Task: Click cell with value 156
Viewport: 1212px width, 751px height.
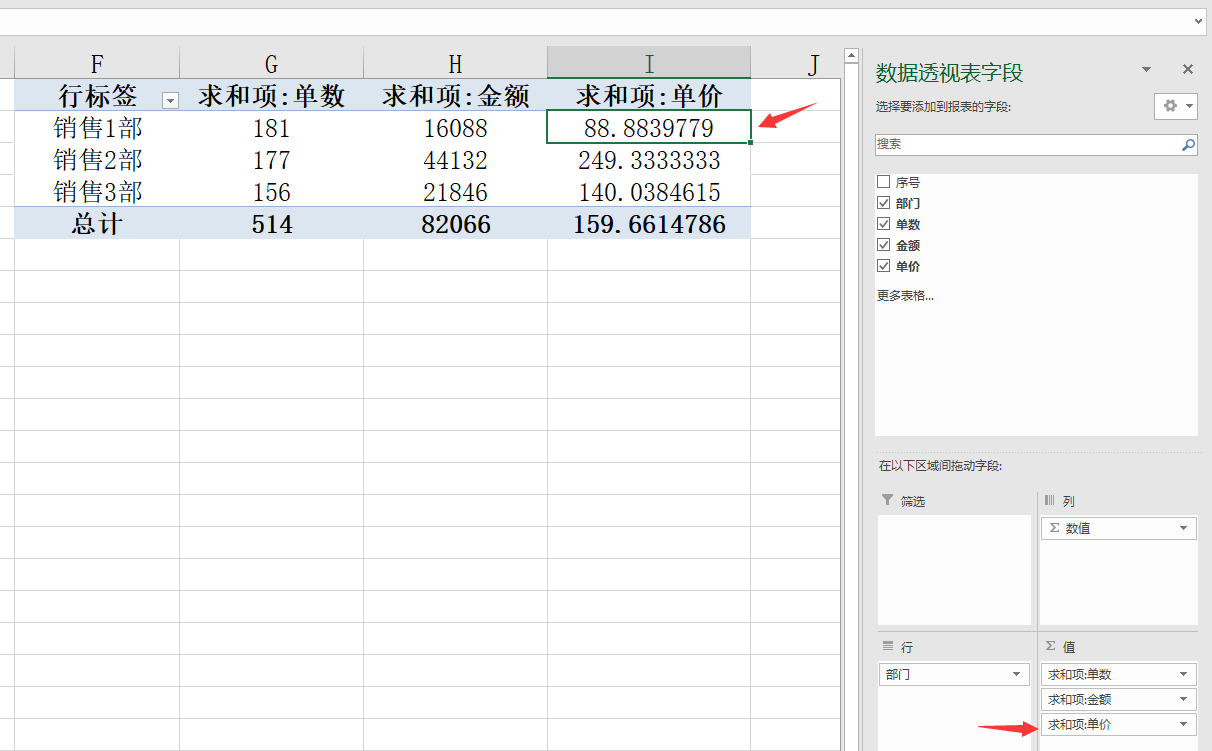Action: [272, 191]
